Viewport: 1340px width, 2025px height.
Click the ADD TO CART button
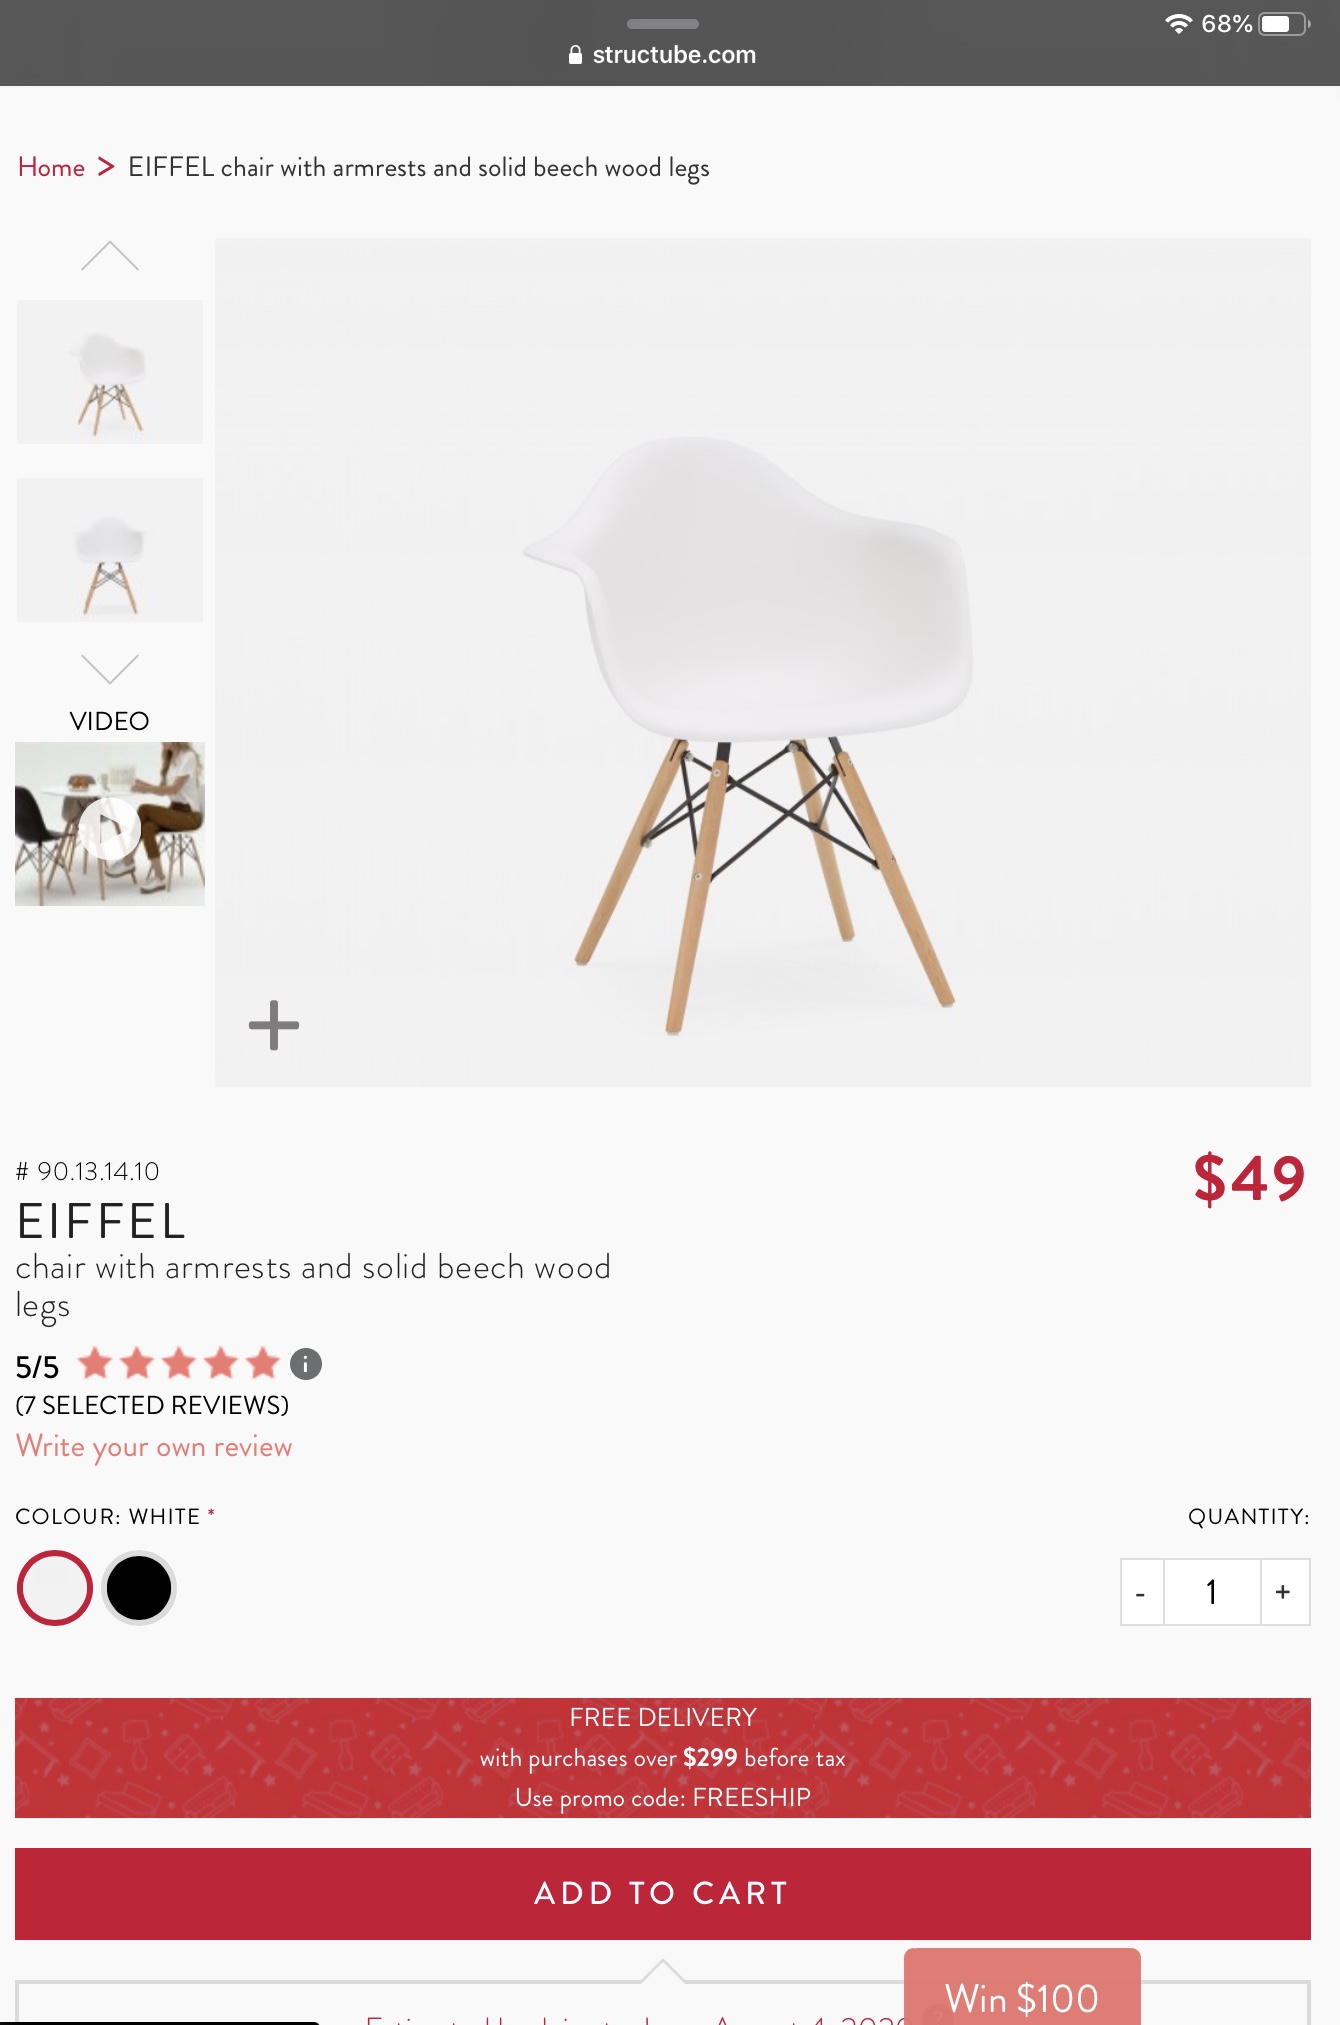click(663, 1894)
